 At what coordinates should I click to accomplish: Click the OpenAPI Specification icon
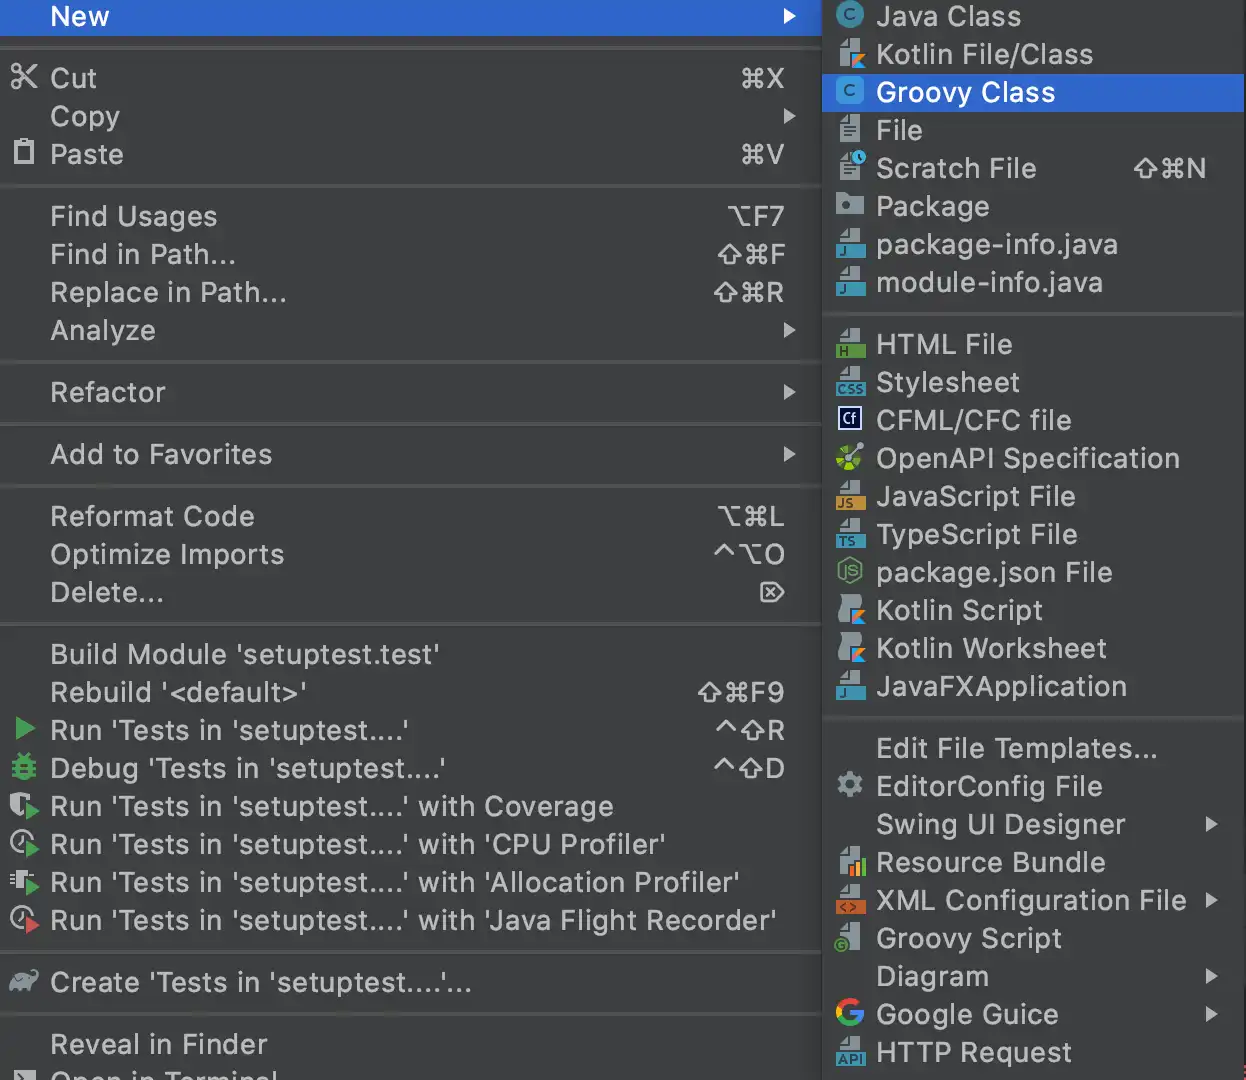[849, 457]
